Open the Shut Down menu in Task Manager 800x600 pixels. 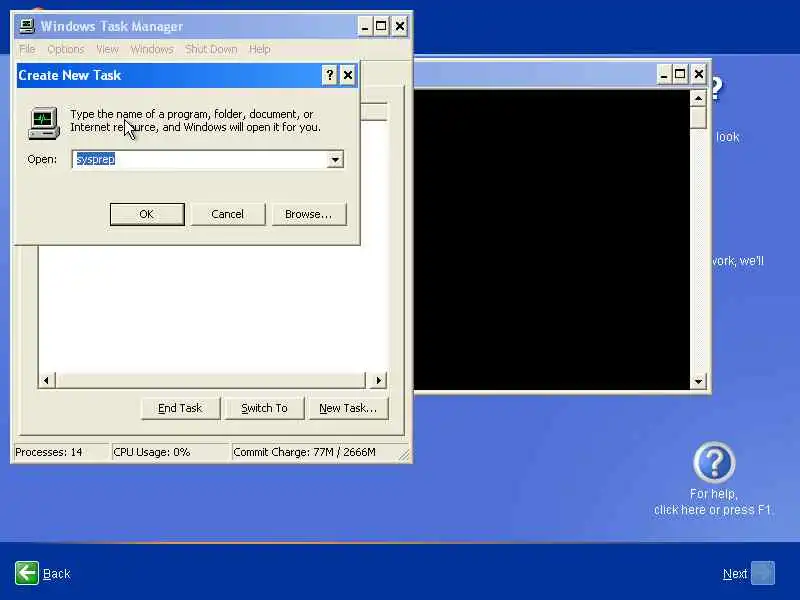click(x=211, y=49)
